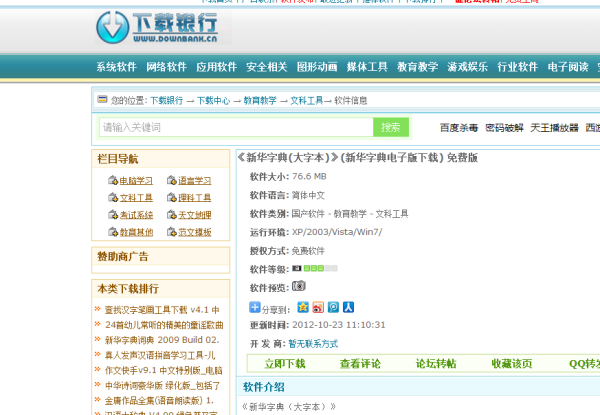Open ranking item 作文快手v9.1 中文特别版

(x=163, y=370)
